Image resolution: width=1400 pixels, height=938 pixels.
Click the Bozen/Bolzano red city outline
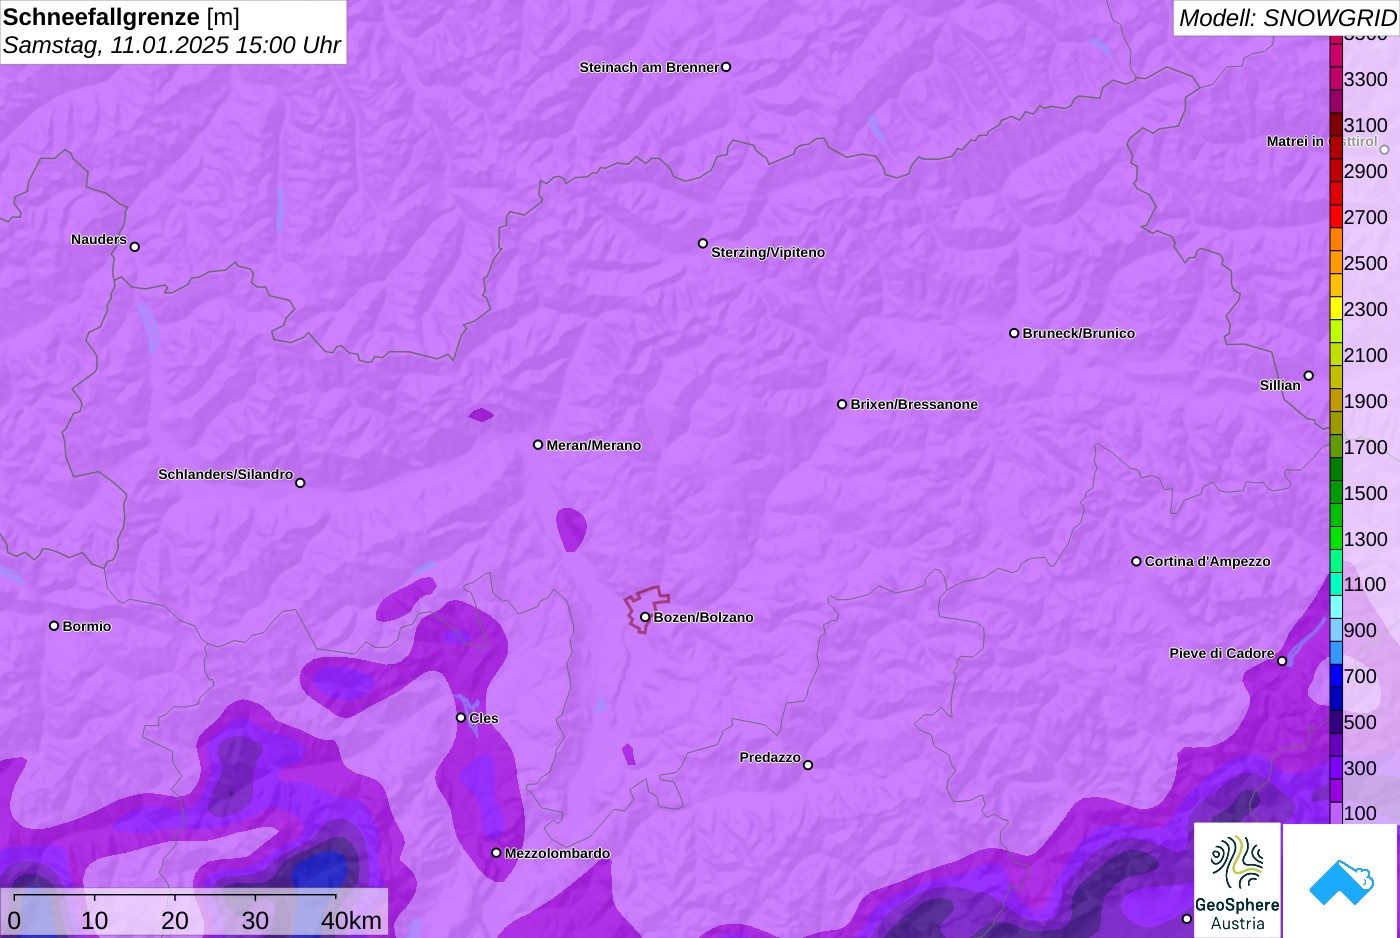647,608
